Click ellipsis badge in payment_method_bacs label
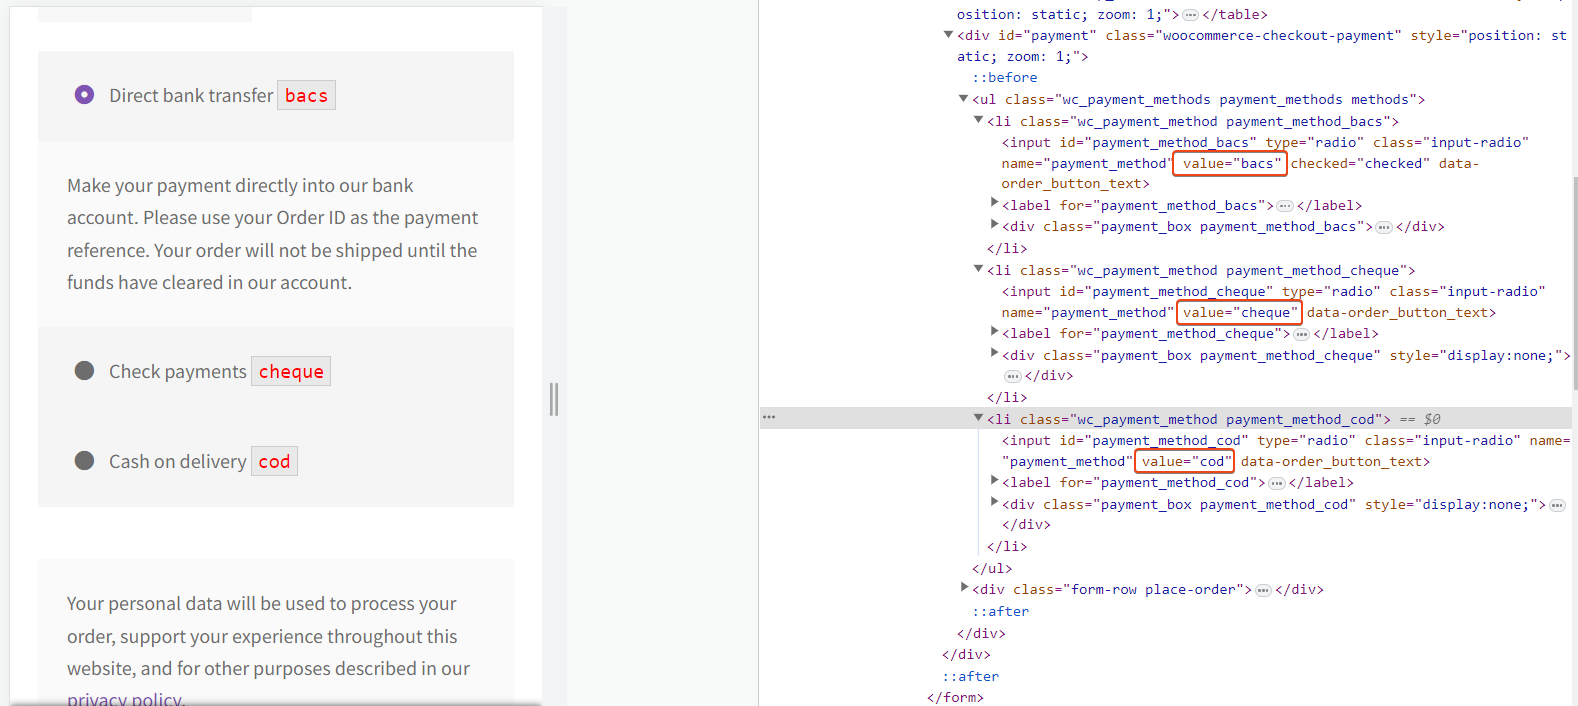This screenshot has height=706, width=1578. [1285, 206]
